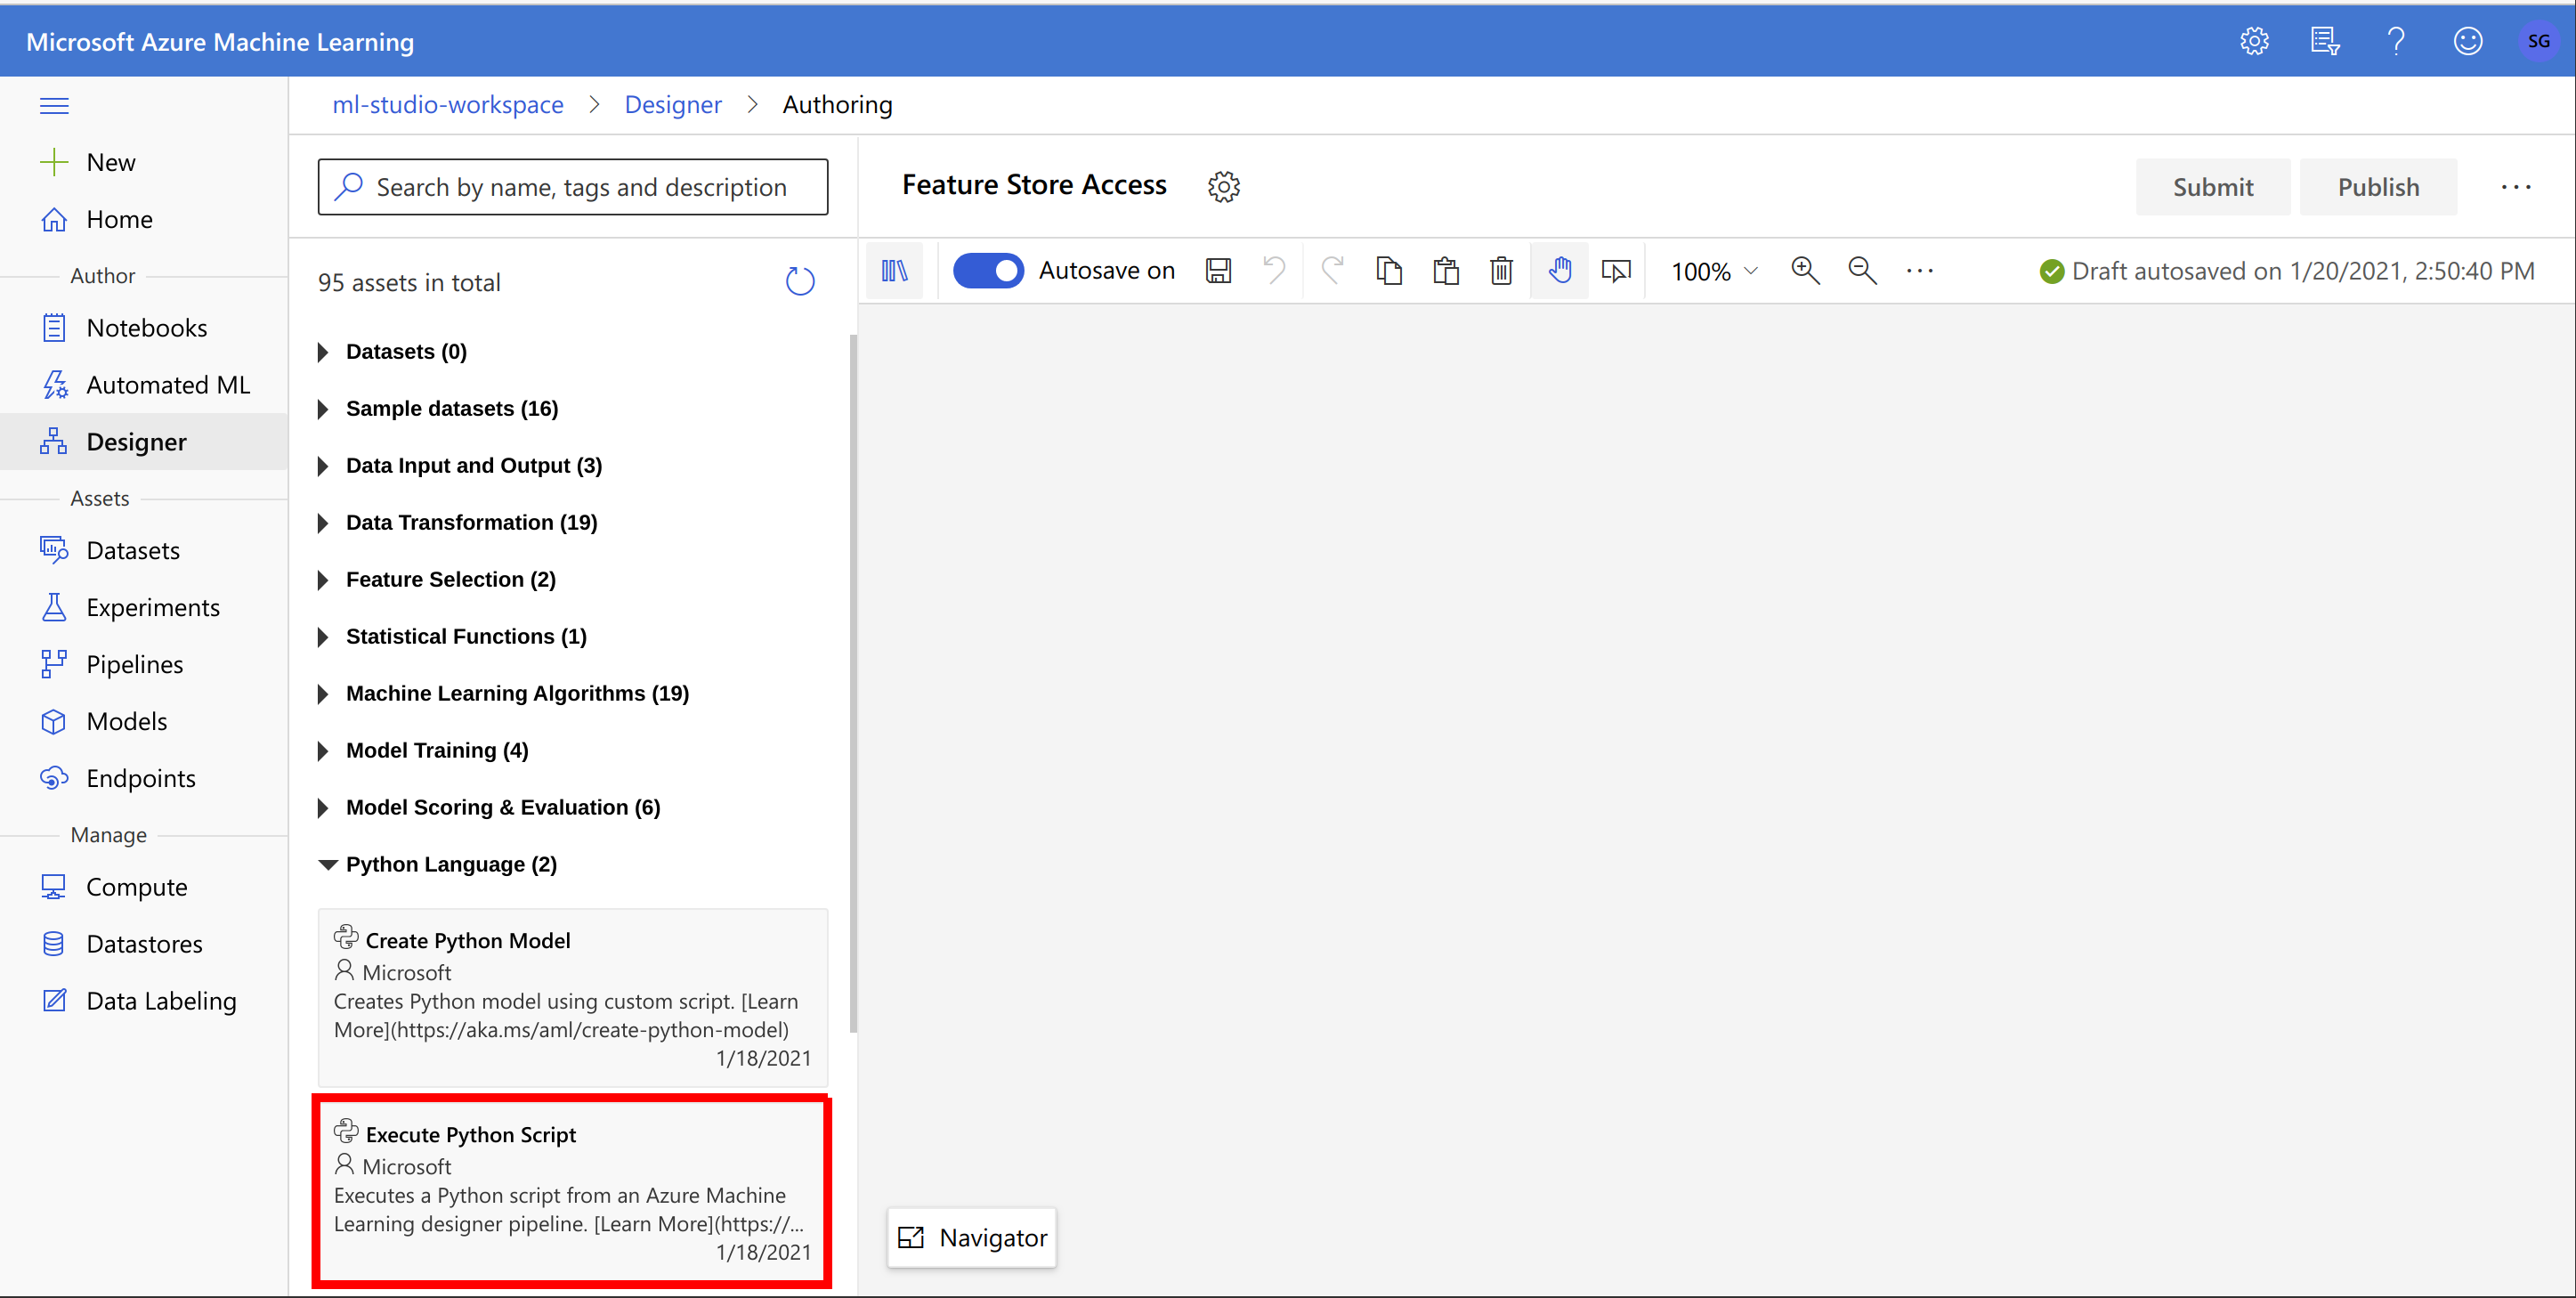The height and width of the screenshot is (1298, 2576).
Task: Select the Create Python Model card
Action: click(x=573, y=997)
